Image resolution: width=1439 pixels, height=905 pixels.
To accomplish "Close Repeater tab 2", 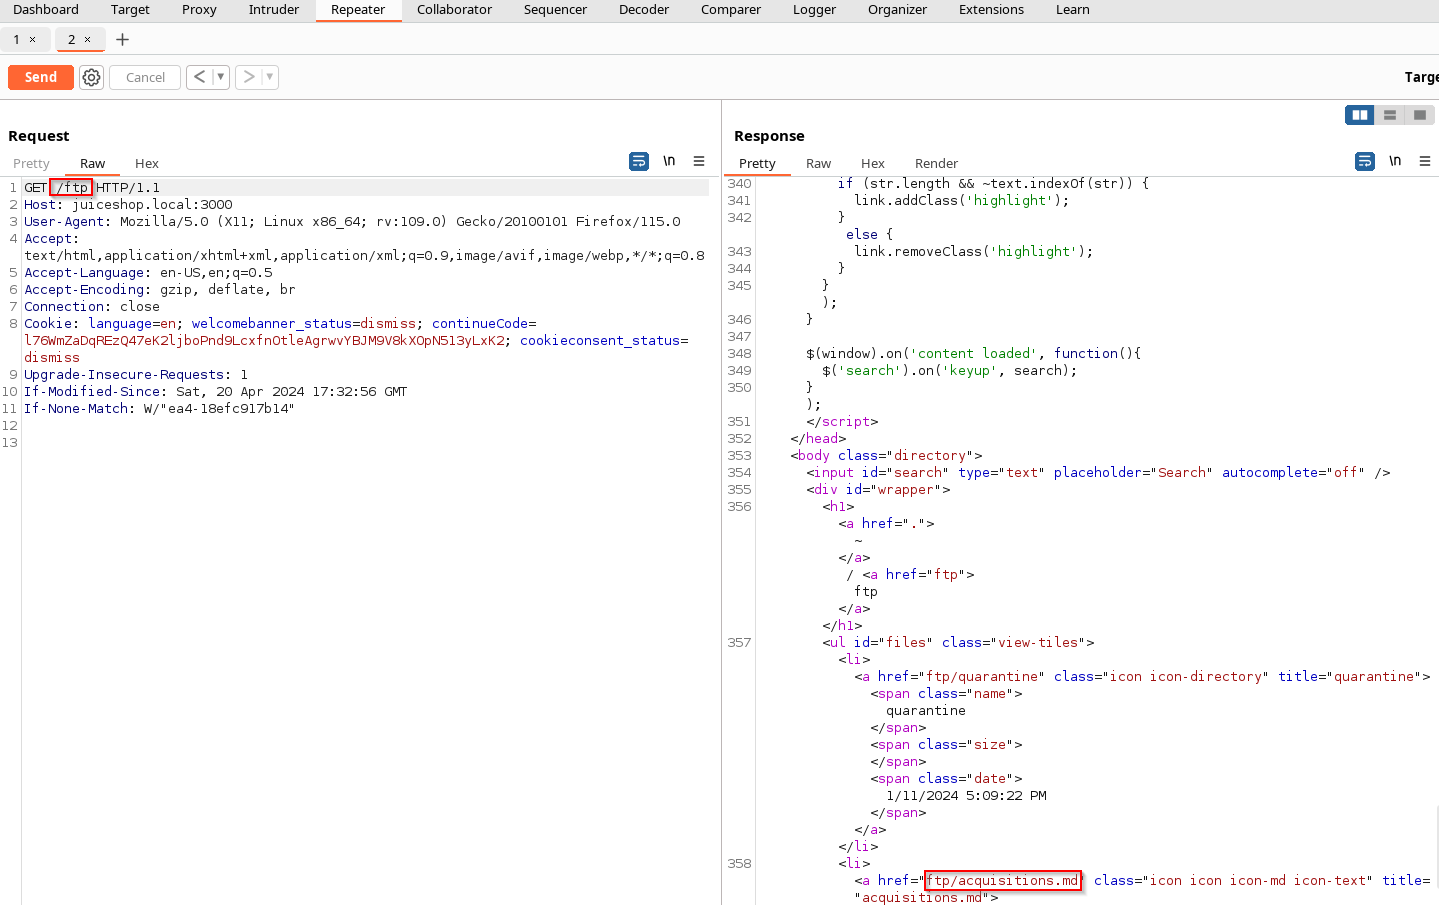I will pos(88,40).
